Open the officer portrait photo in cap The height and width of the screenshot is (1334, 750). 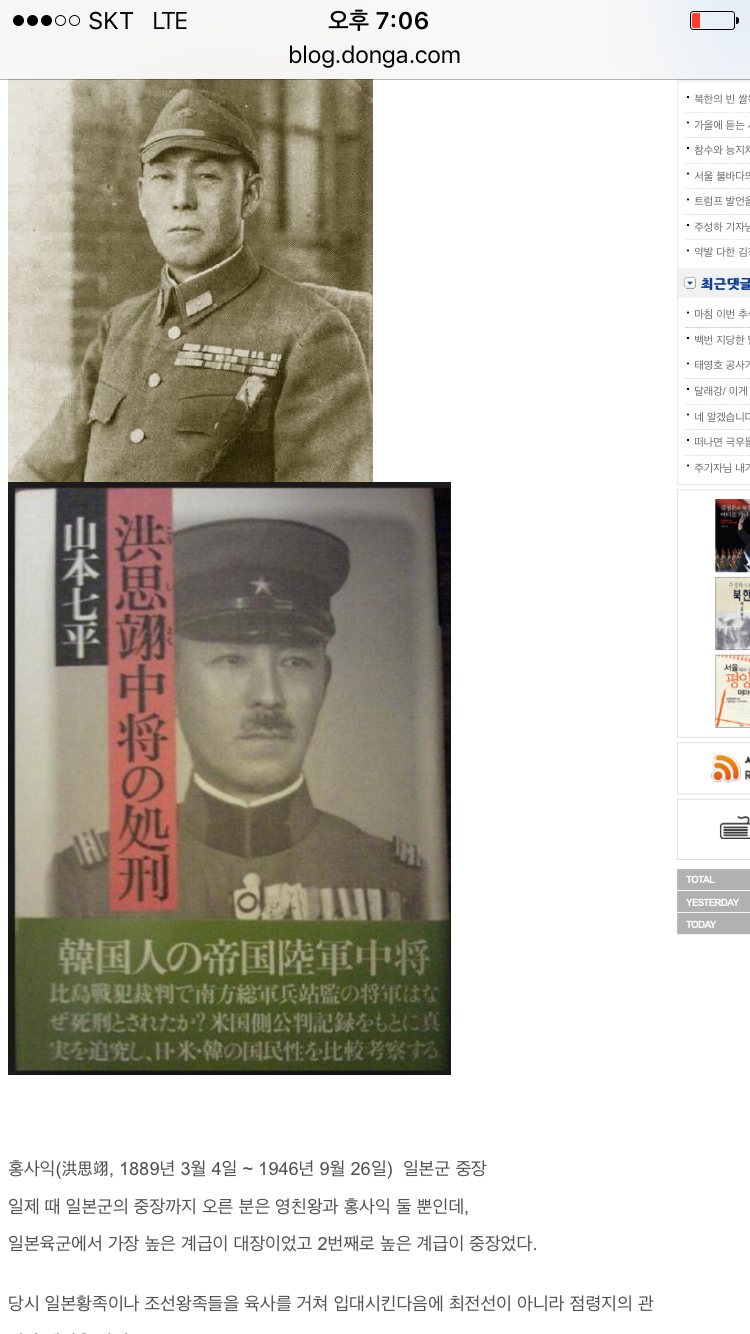[190, 280]
